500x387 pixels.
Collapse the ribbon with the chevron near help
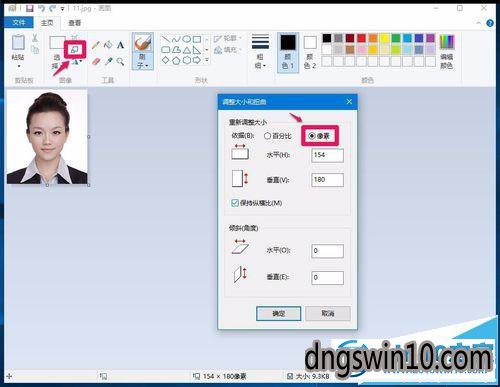click(x=478, y=23)
